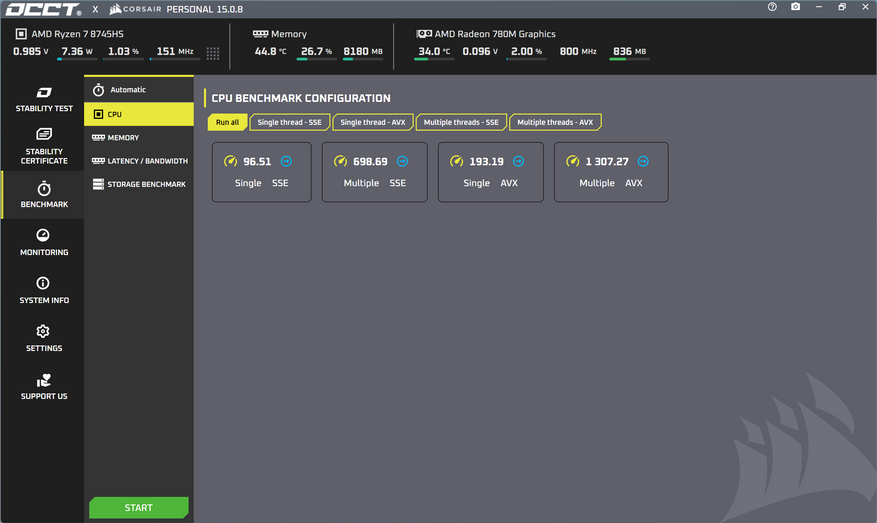Select the Latency / Bandwidth benchmark
The width and height of the screenshot is (877, 523).
(x=139, y=161)
